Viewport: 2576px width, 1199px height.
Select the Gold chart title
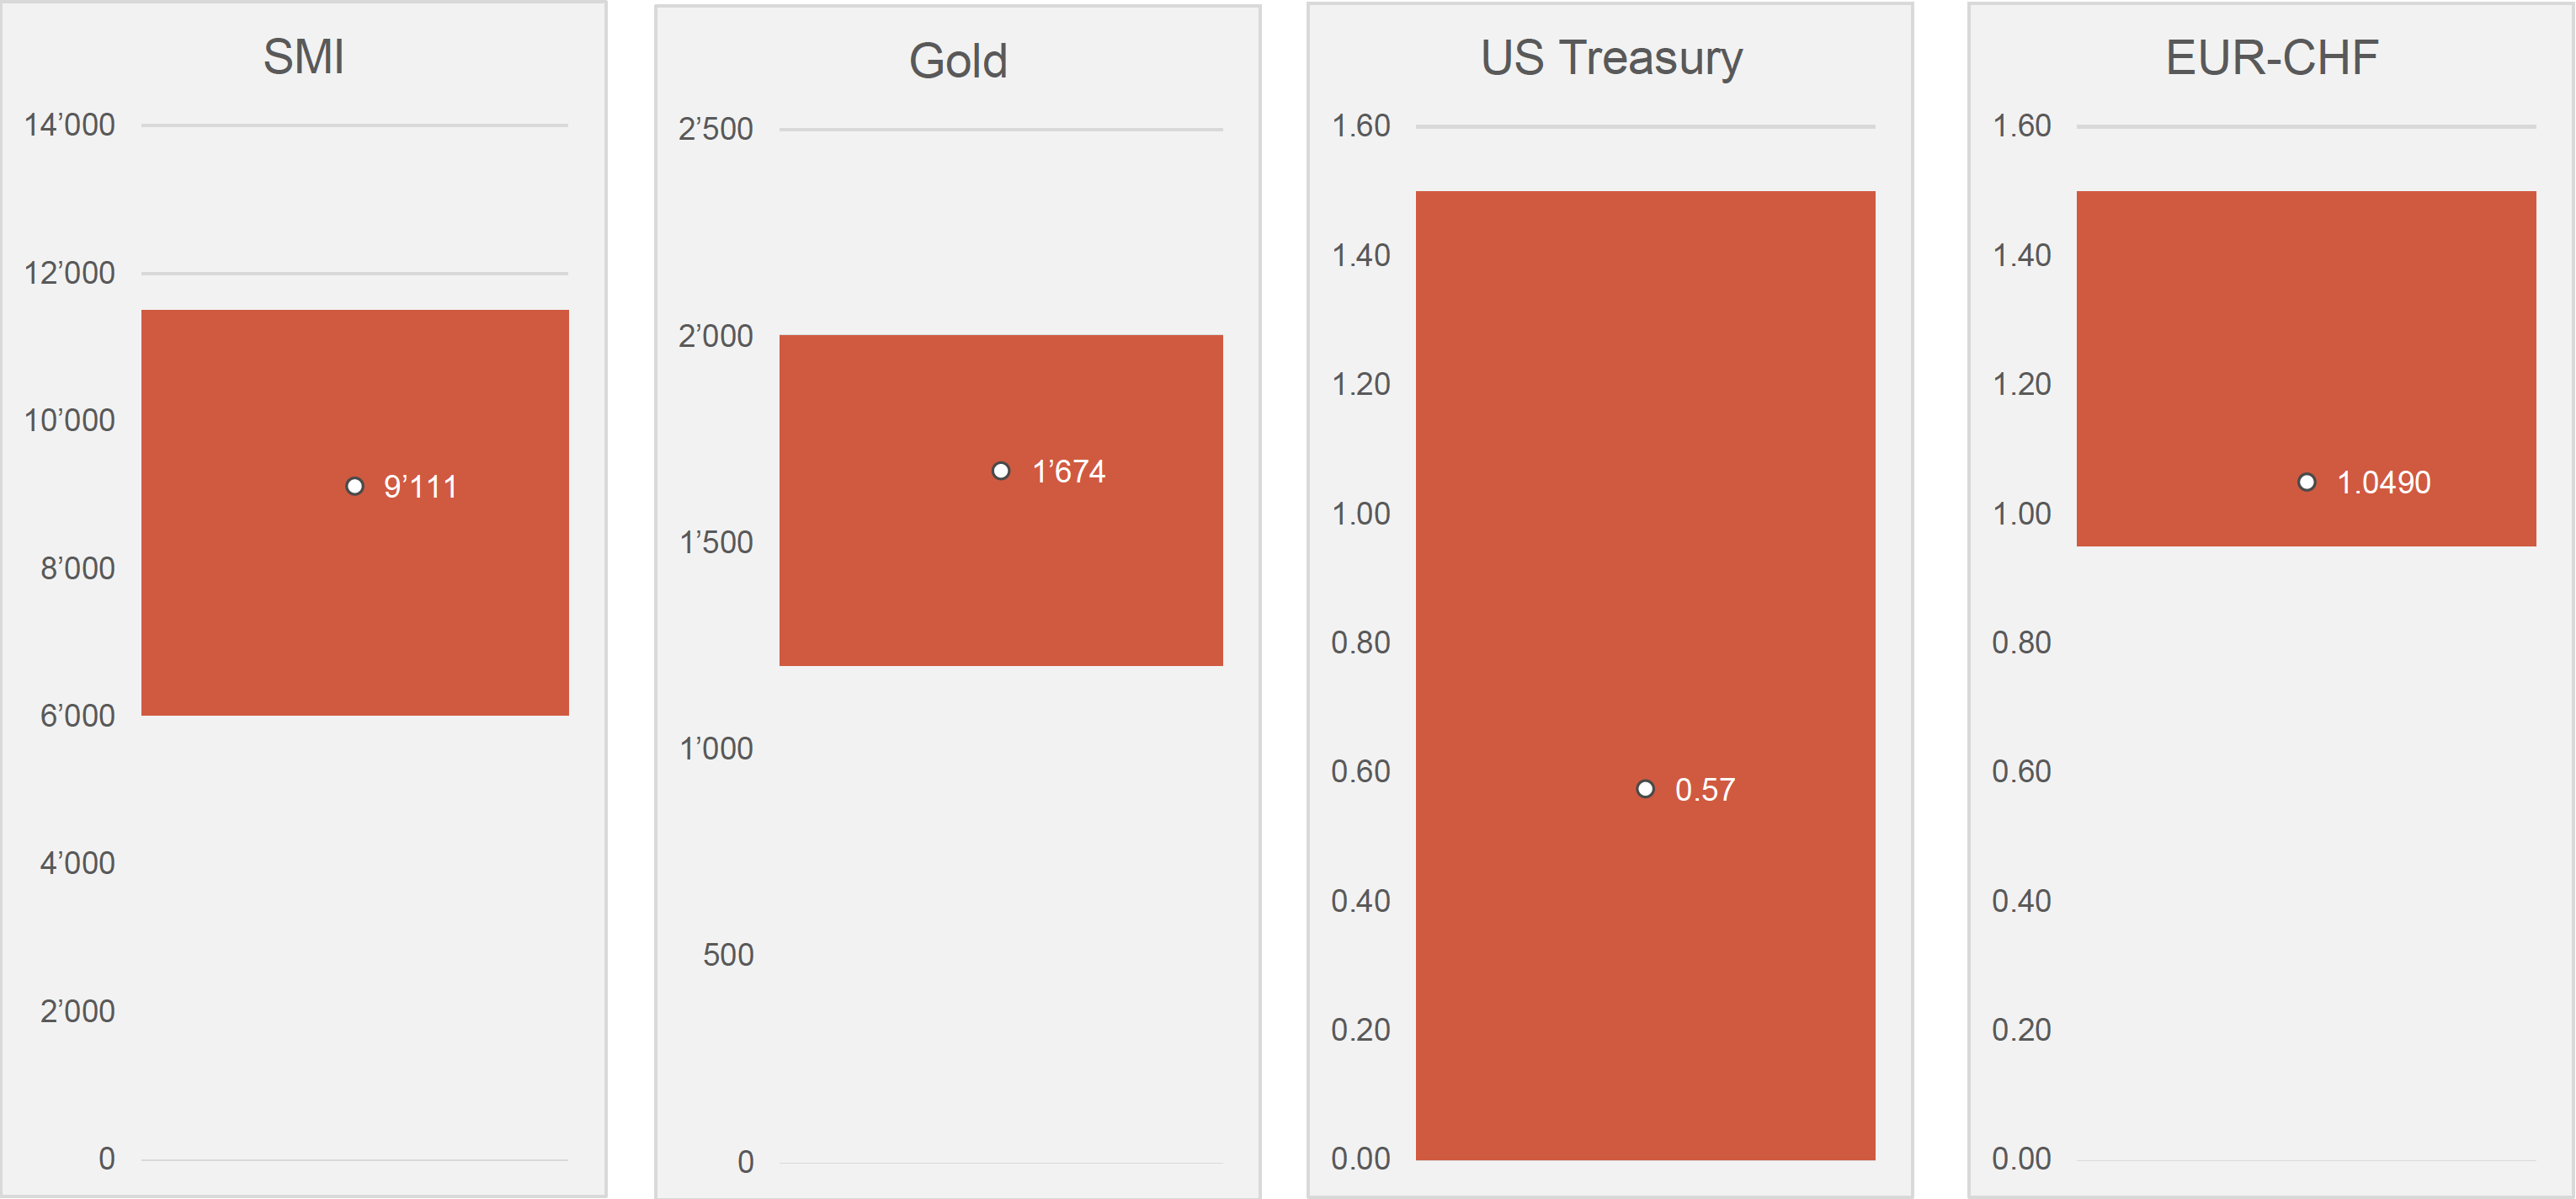pos(957,61)
